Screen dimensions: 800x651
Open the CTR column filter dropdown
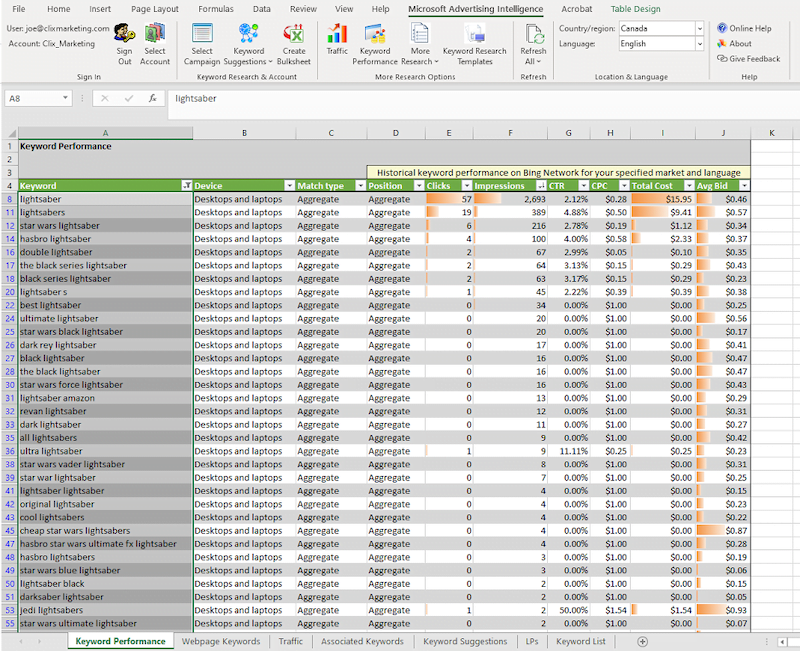(584, 186)
